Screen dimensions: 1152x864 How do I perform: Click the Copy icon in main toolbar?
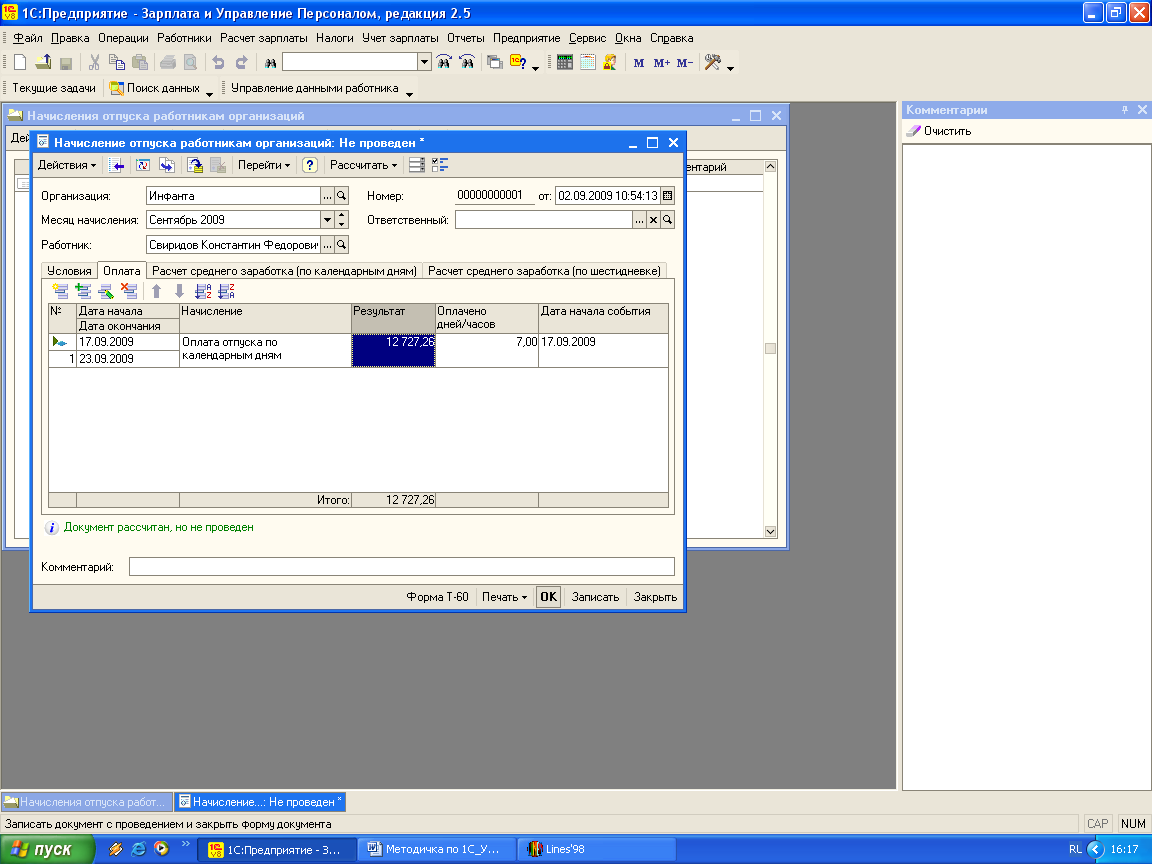click(117, 62)
